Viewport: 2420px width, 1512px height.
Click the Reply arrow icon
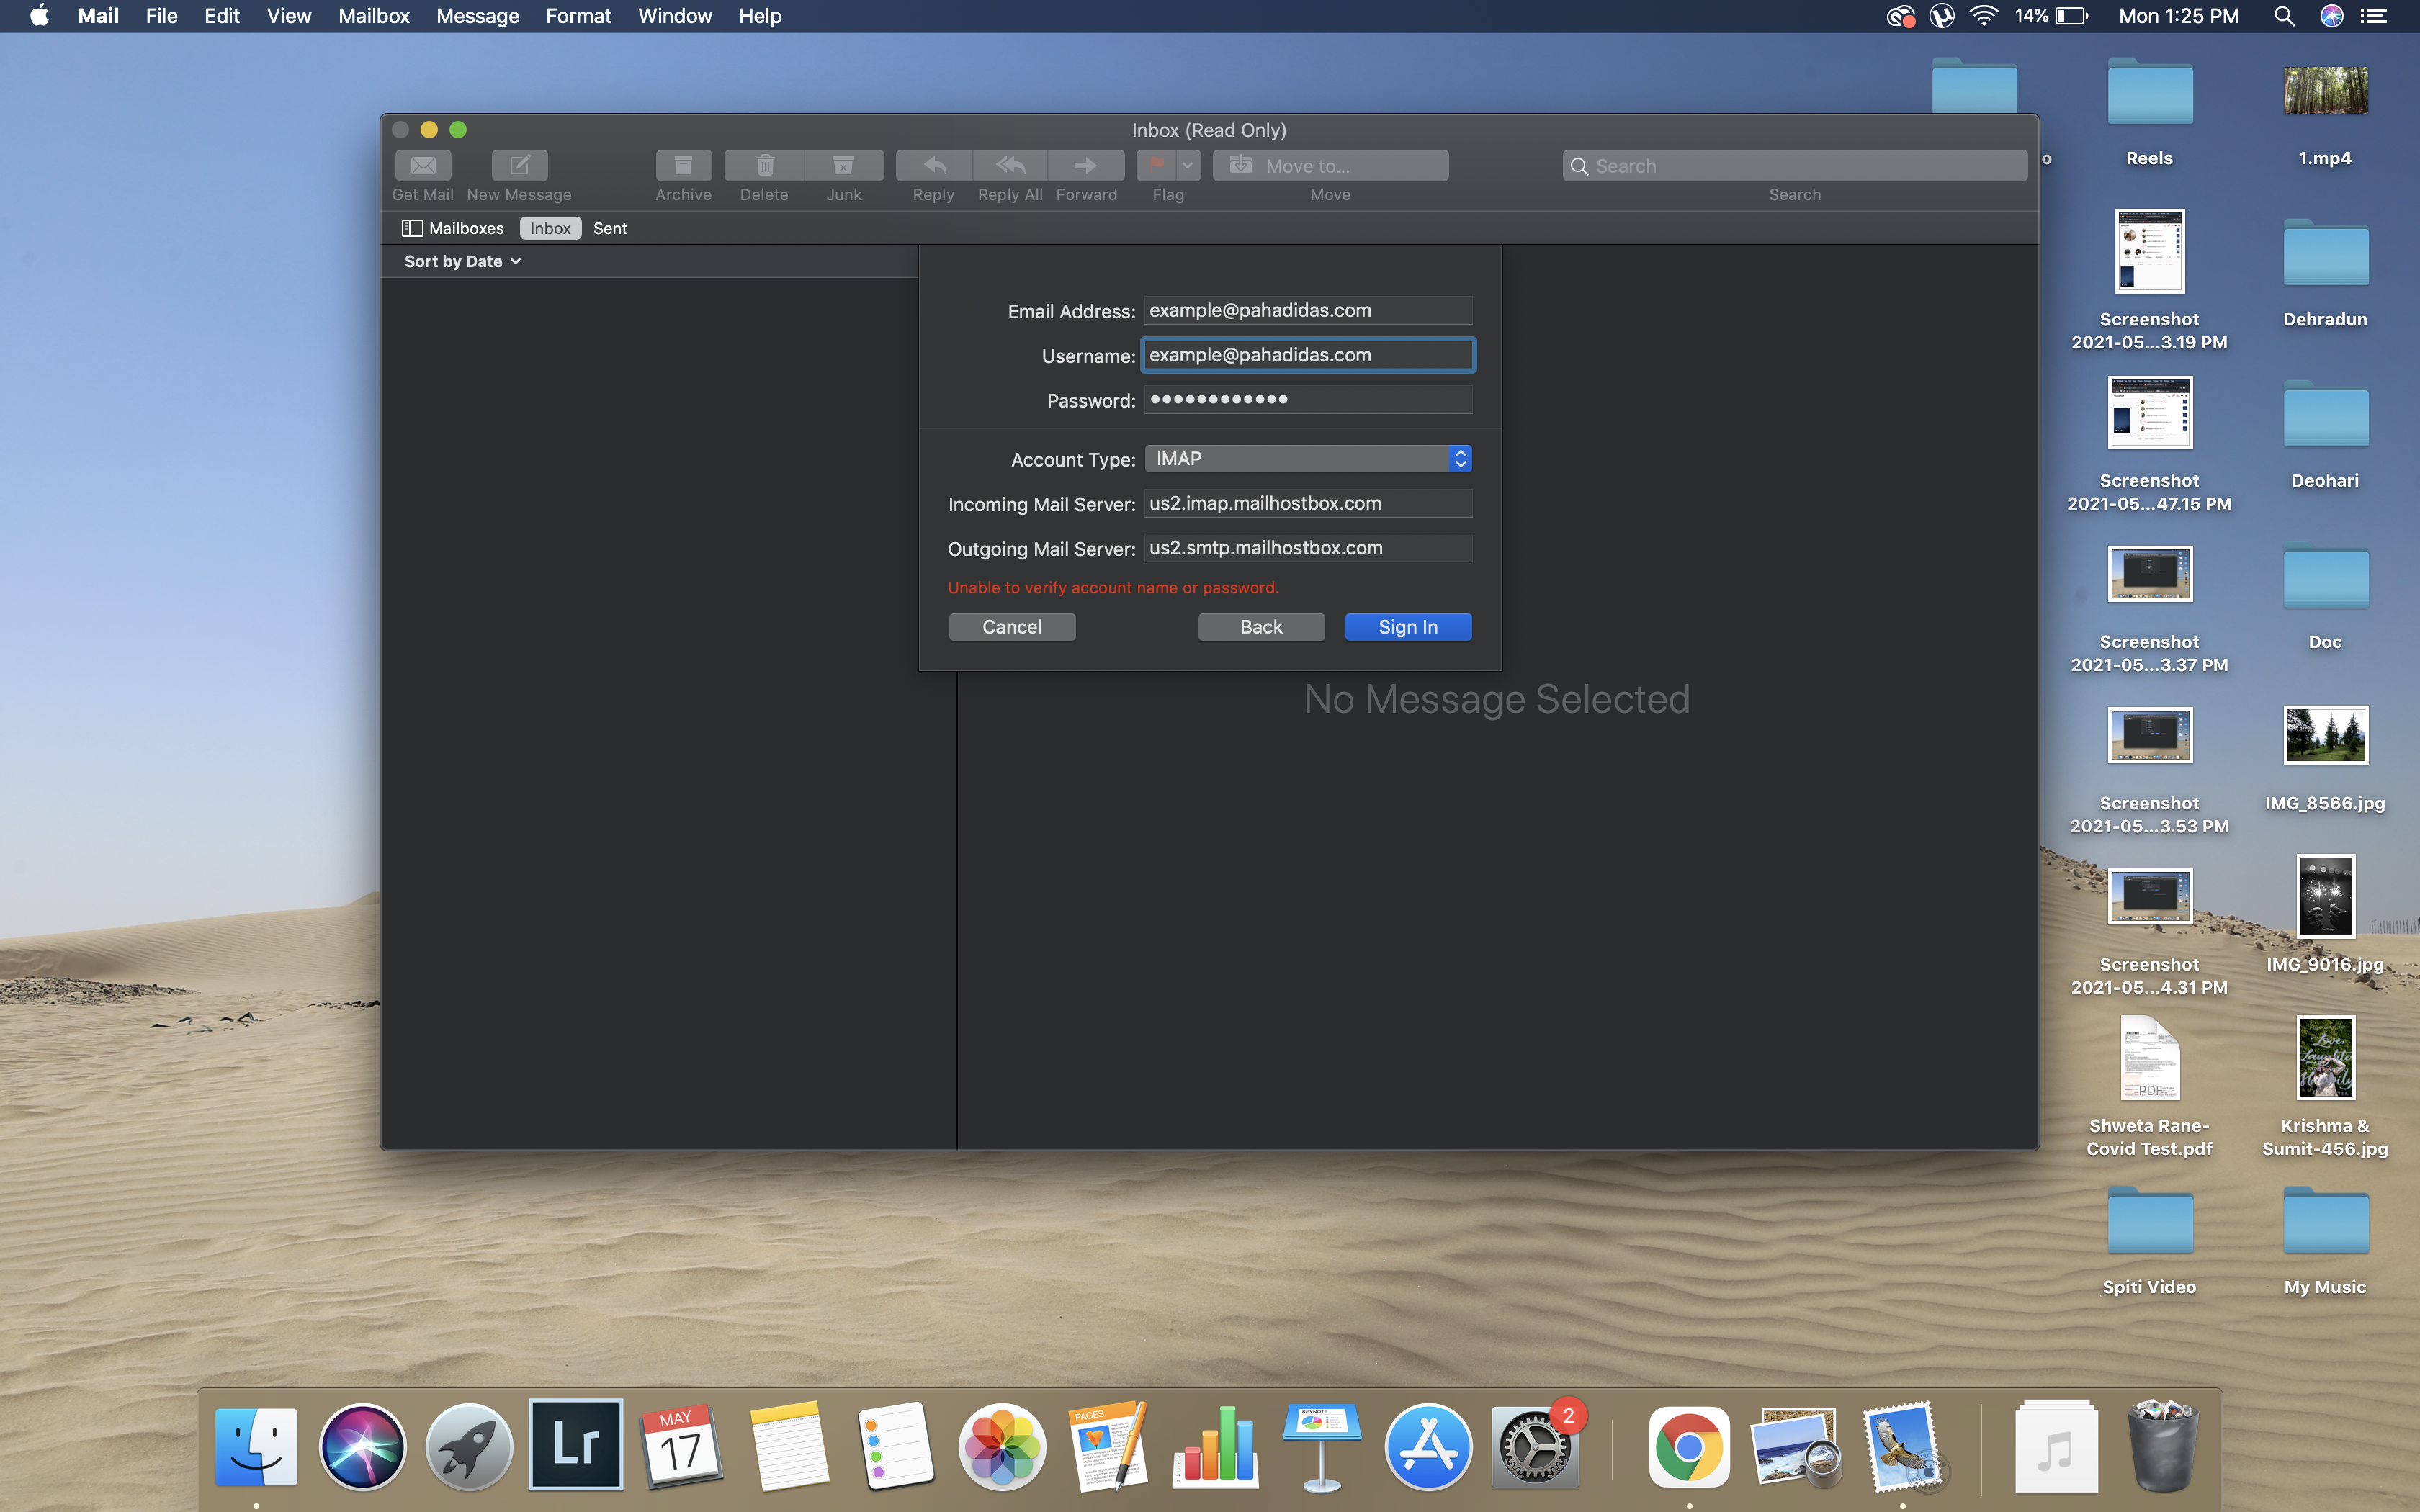click(x=934, y=165)
